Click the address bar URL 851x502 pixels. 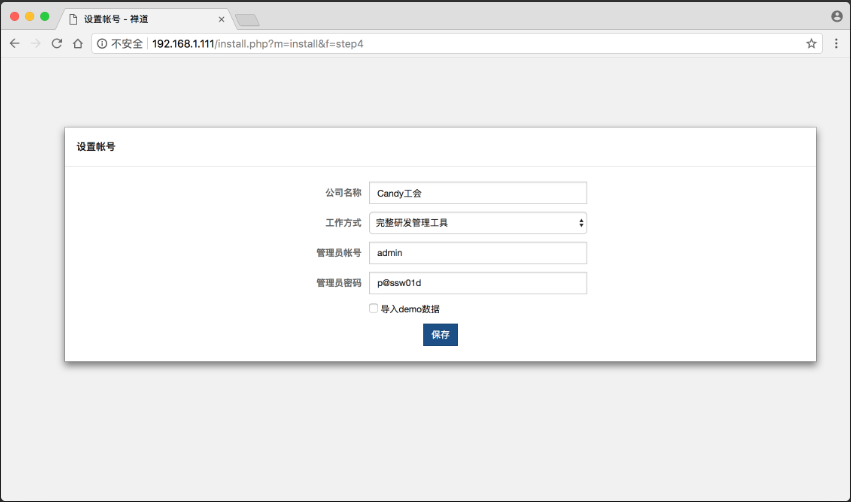pos(258,43)
